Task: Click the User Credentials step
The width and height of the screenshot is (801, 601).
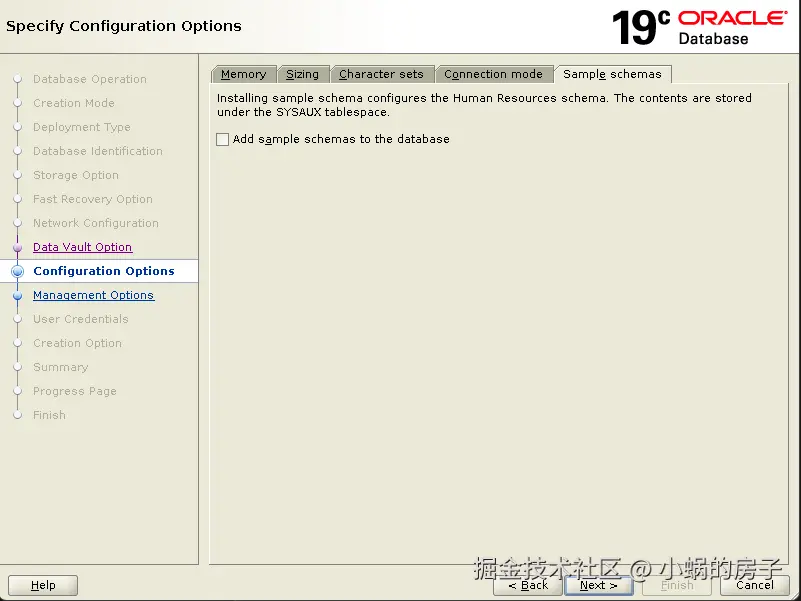Action: click(x=81, y=319)
